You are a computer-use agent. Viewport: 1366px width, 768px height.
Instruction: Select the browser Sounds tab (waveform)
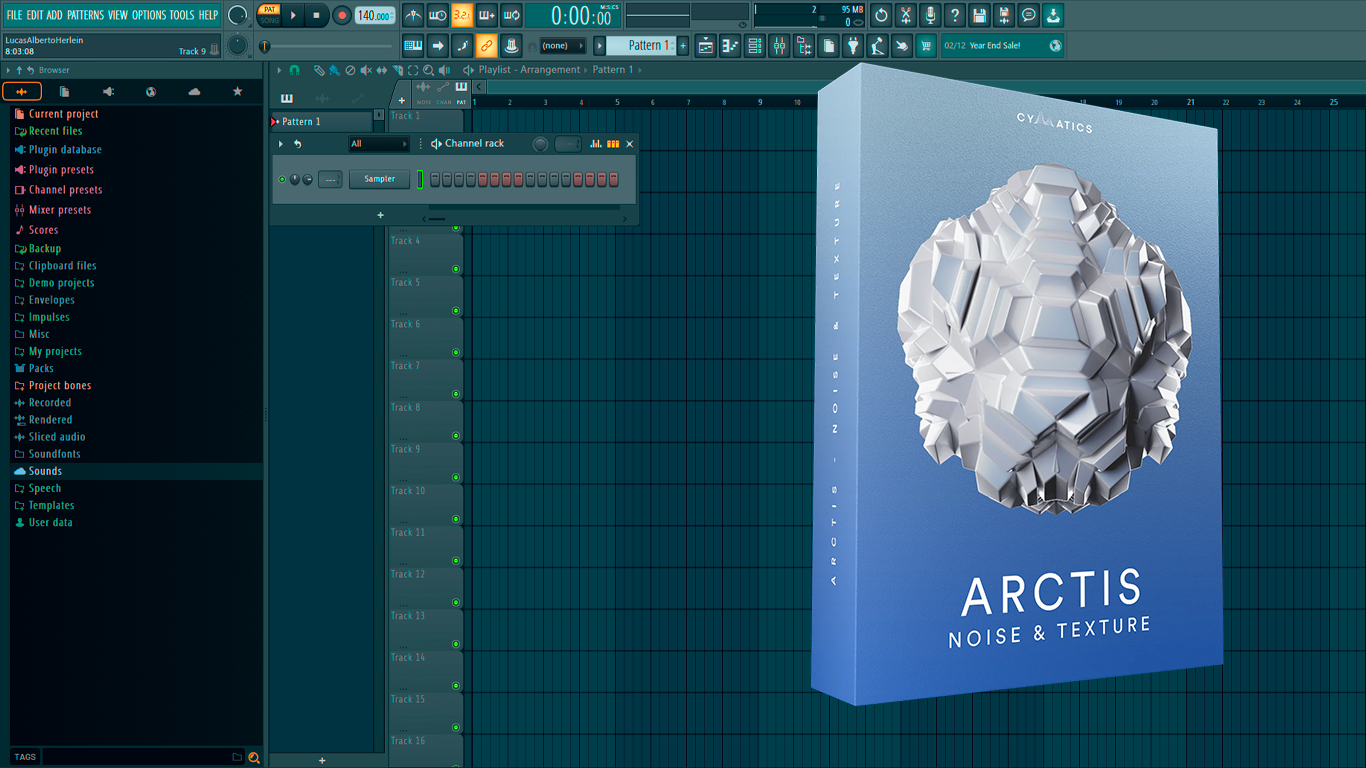[x=22, y=91]
